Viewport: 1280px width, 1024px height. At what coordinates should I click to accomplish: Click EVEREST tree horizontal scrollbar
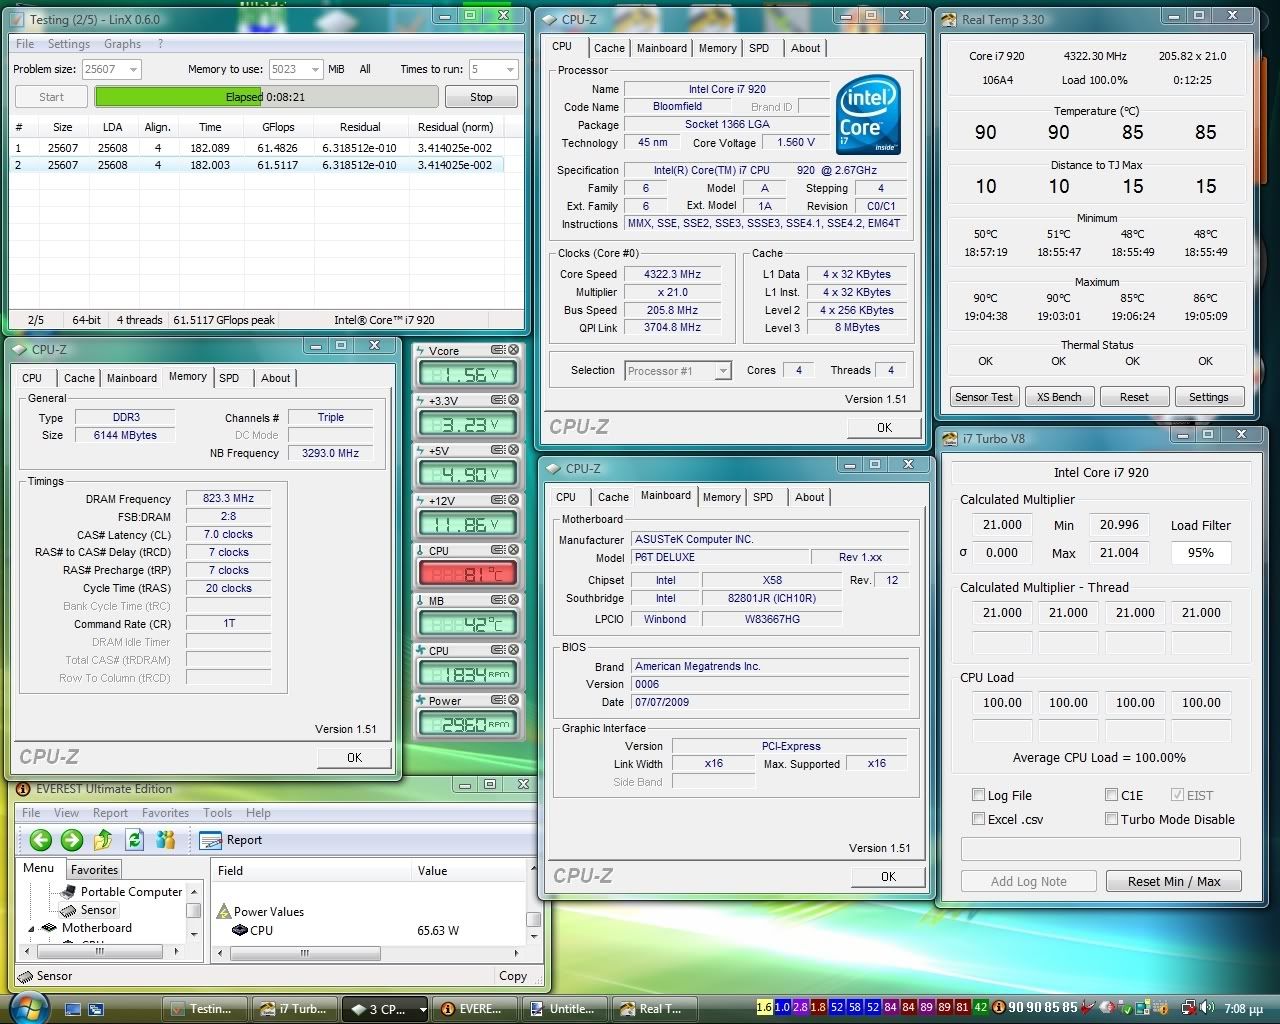tap(100, 952)
